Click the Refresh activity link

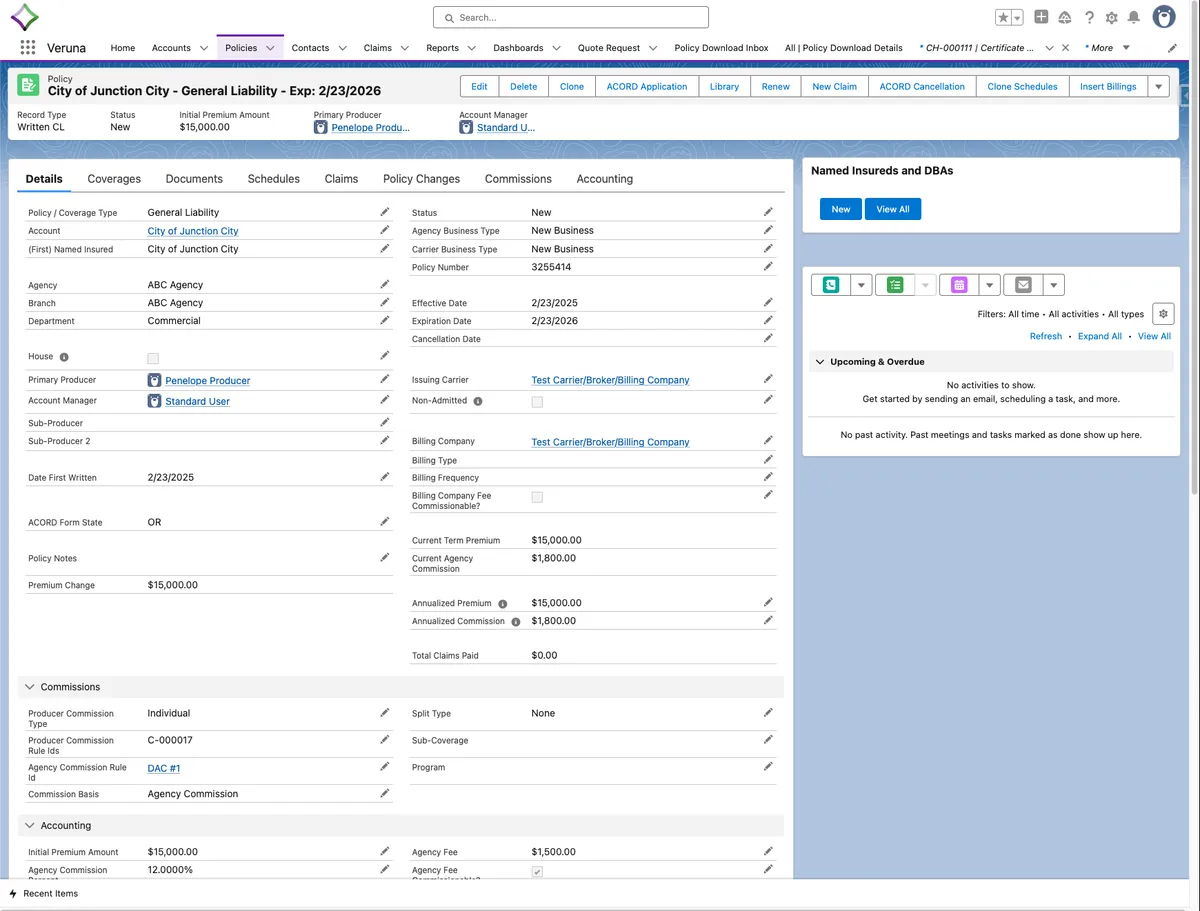click(x=1046, y=337)
